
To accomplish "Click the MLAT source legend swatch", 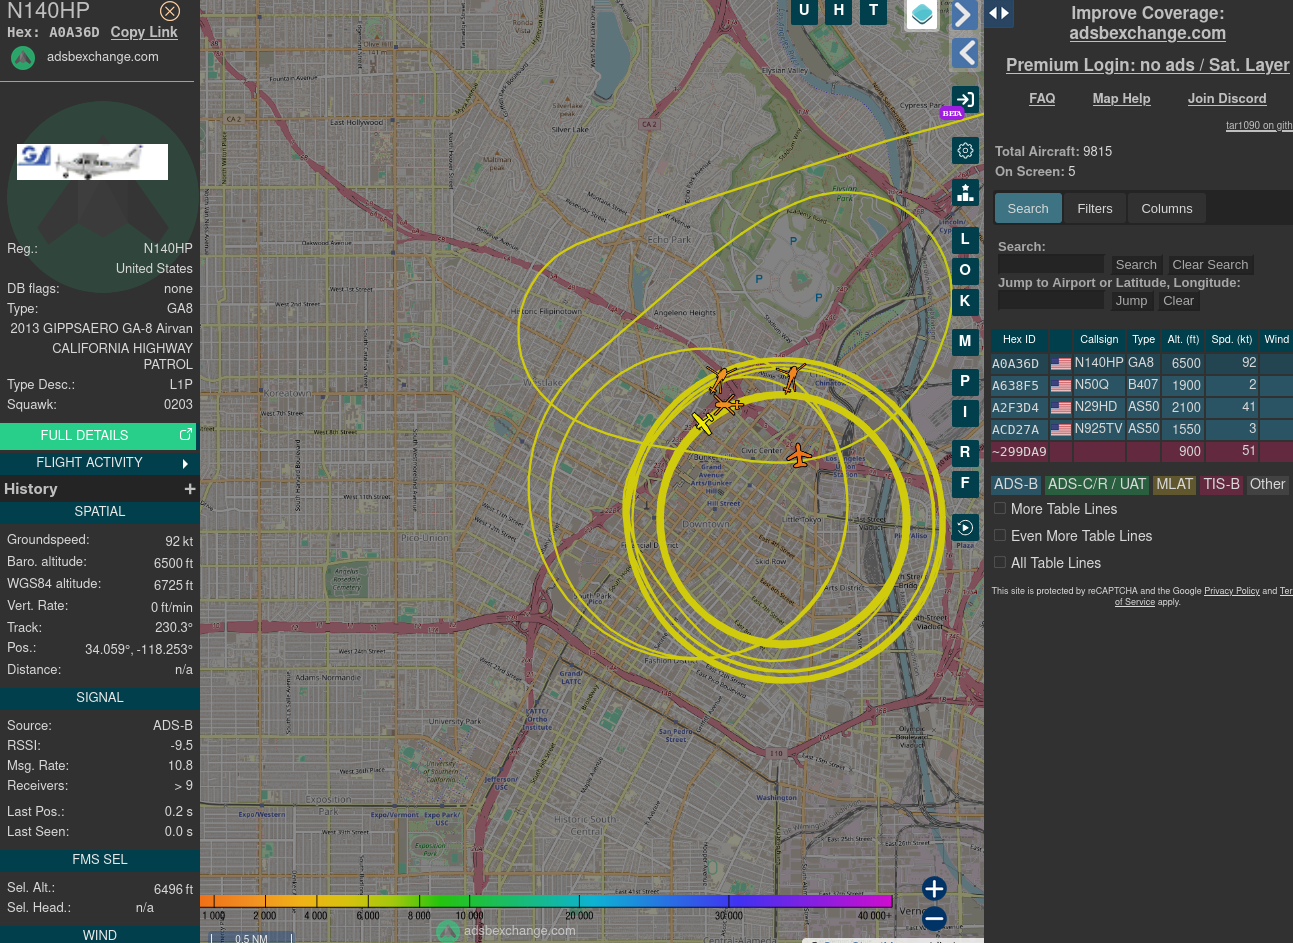I will [1174, 484].
